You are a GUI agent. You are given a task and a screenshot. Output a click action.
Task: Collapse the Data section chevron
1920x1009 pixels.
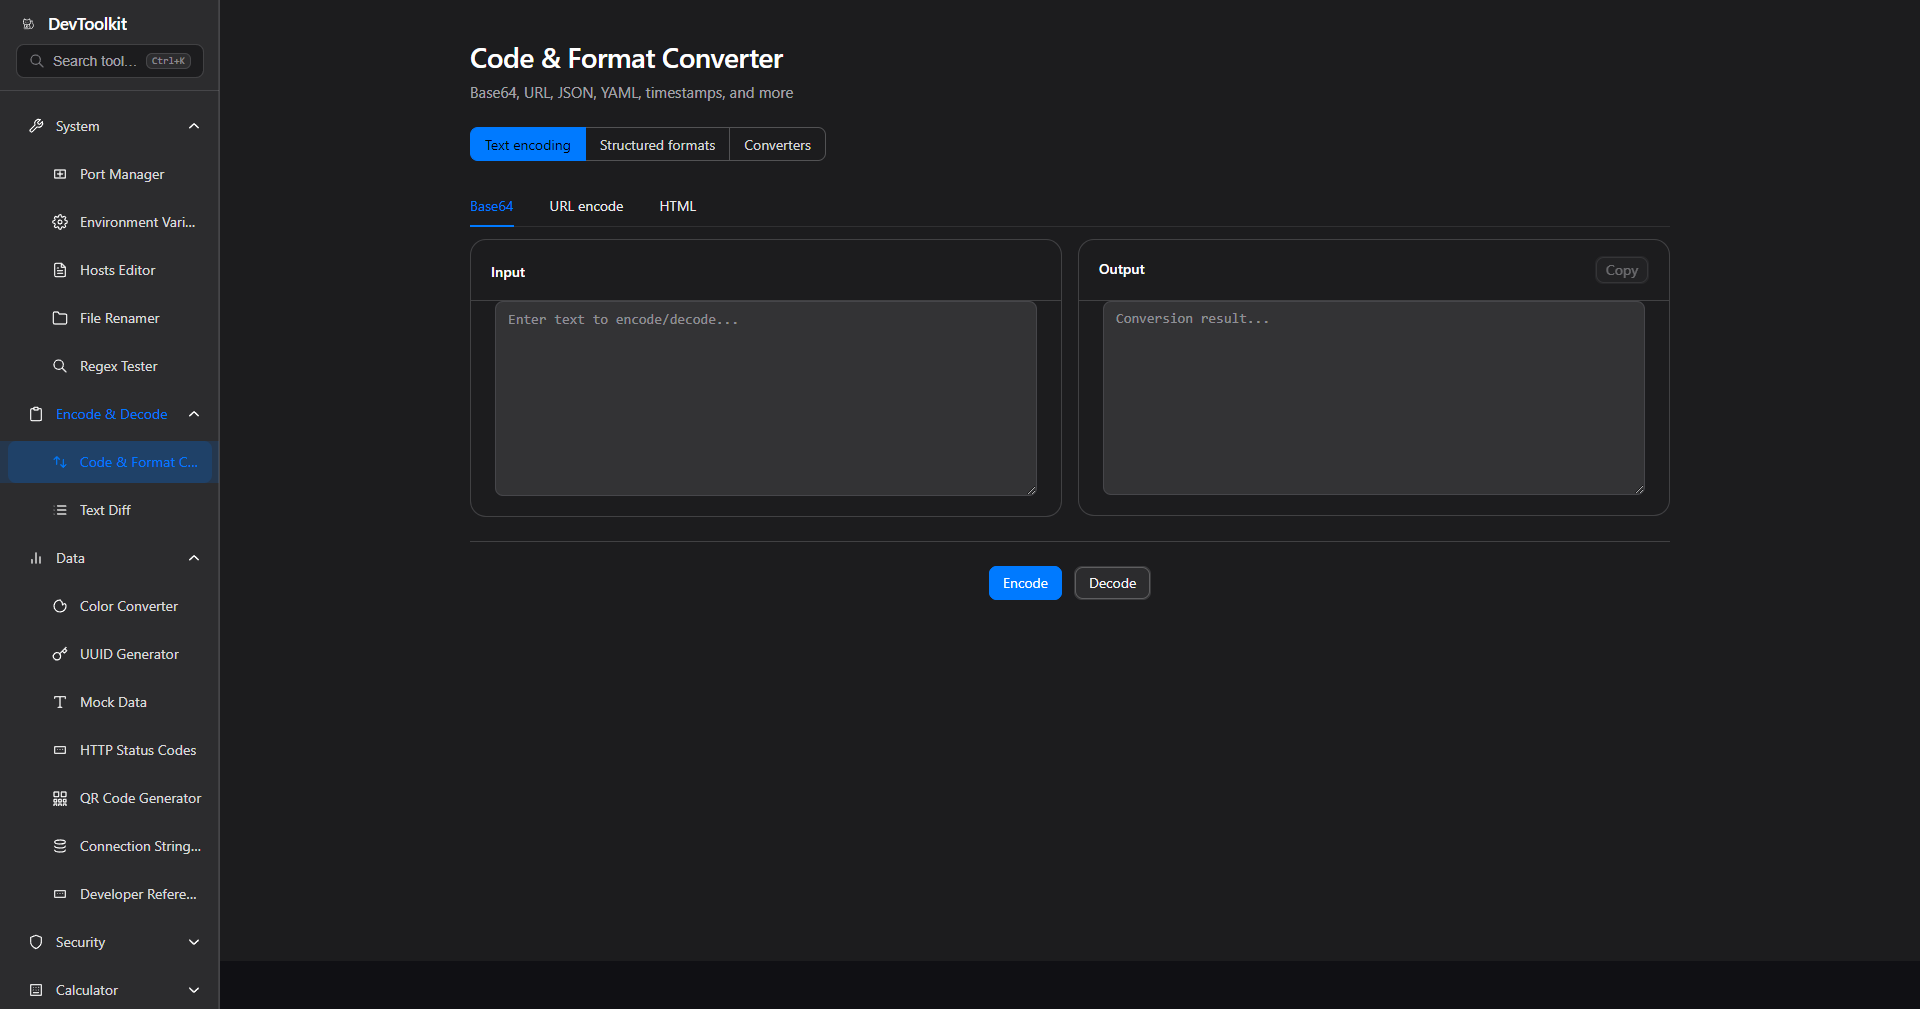tap(194, 558)
